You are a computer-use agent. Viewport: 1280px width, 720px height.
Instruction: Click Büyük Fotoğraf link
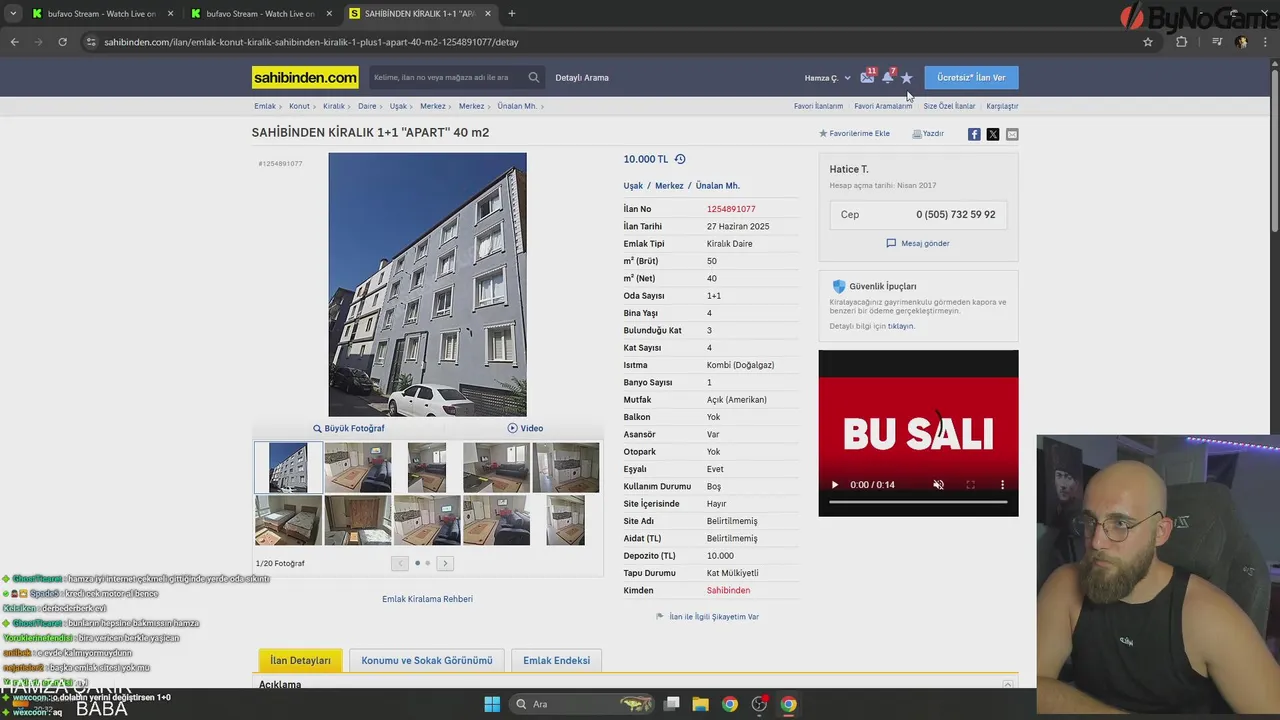point(349,428)
